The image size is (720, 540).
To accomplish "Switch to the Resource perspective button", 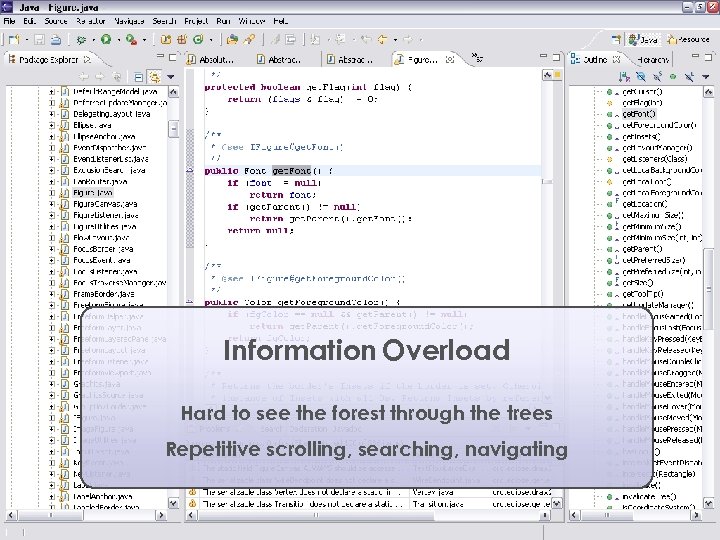I will click(689, 40).
